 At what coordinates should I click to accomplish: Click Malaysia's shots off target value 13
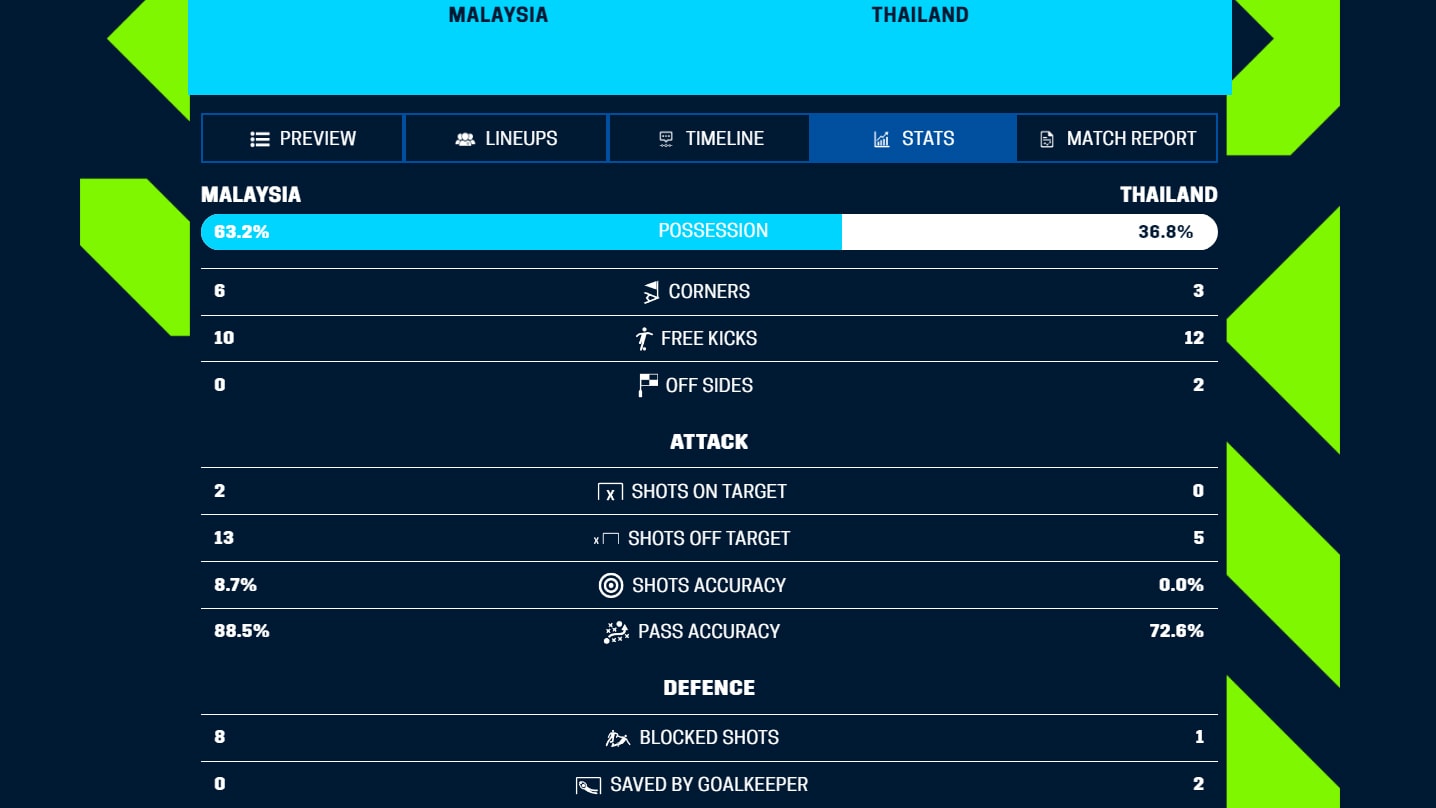pyautogui.click(x=224, y=538)
